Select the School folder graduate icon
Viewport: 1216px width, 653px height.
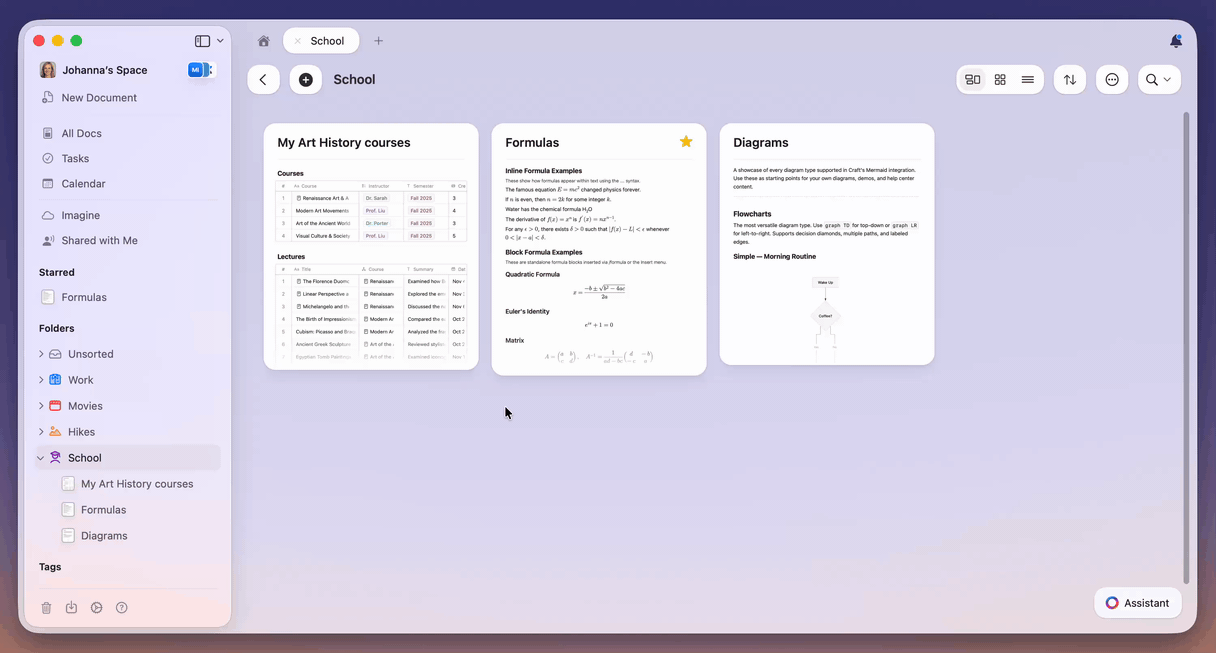point(55,458)
